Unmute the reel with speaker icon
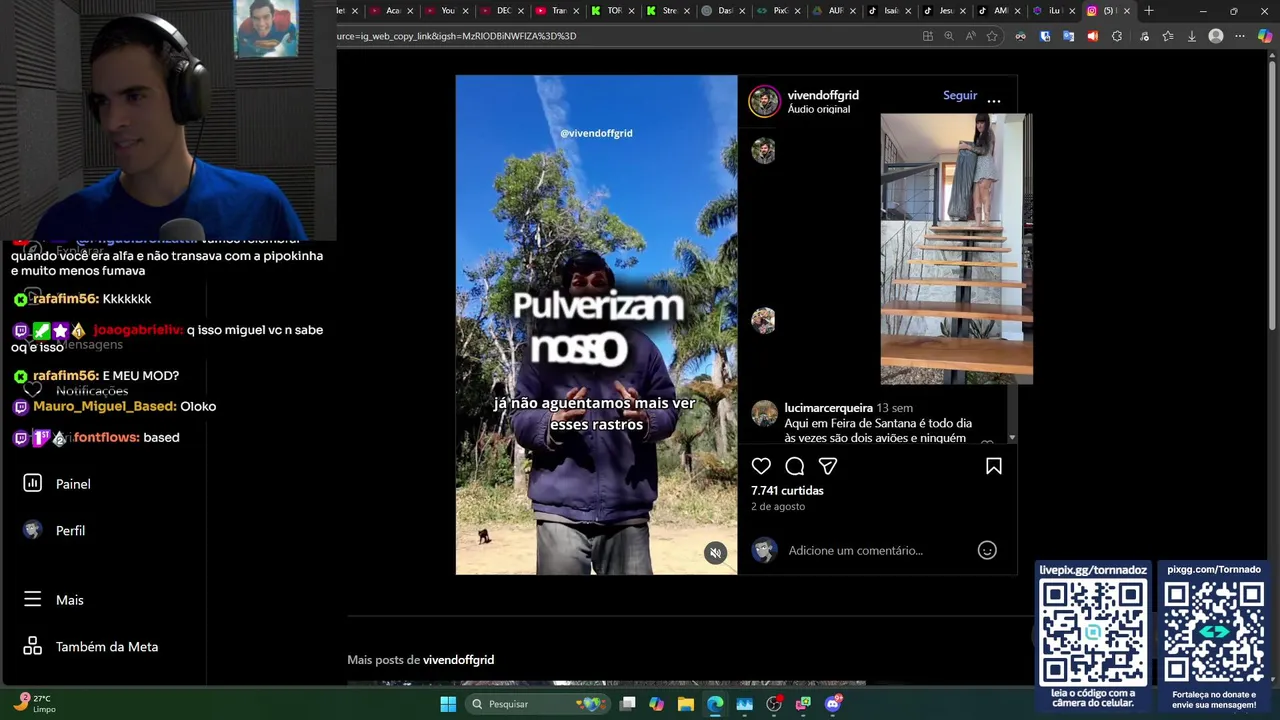This screenshot has height=720, width=1280. coord(715,553)
